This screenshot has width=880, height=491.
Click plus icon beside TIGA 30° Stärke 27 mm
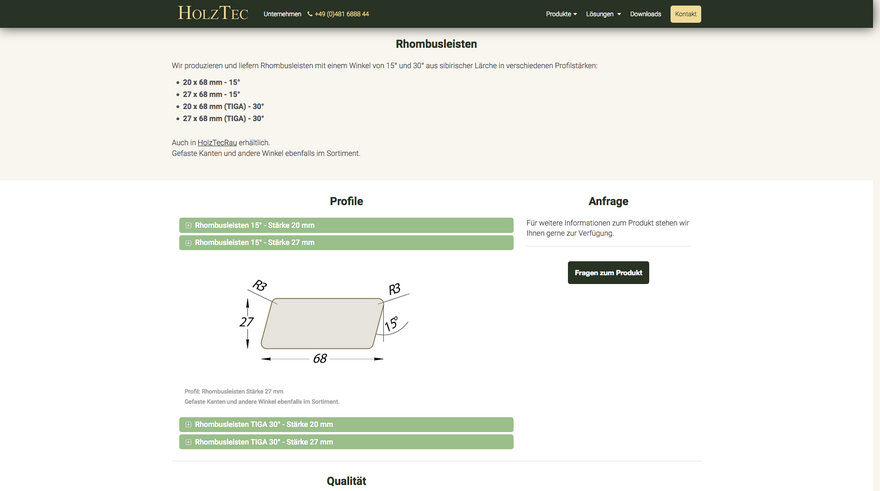pos(188,442)
